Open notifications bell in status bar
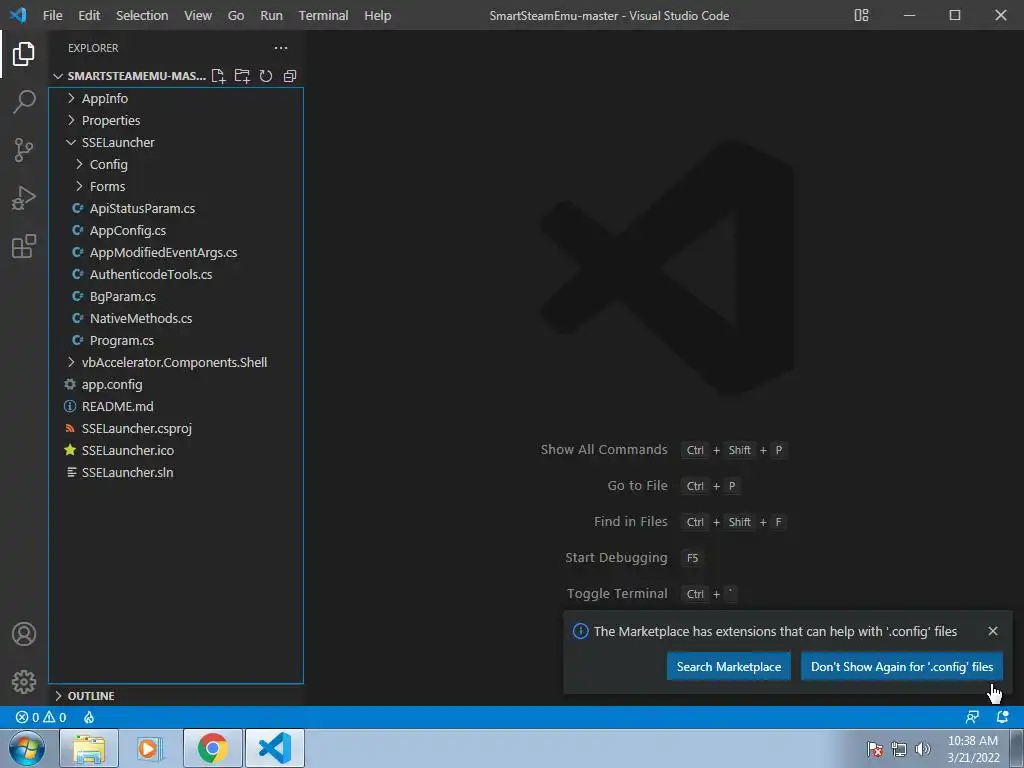This screenshot has width=1024, height=768. pyautogui.click(x=1002, y=717)
